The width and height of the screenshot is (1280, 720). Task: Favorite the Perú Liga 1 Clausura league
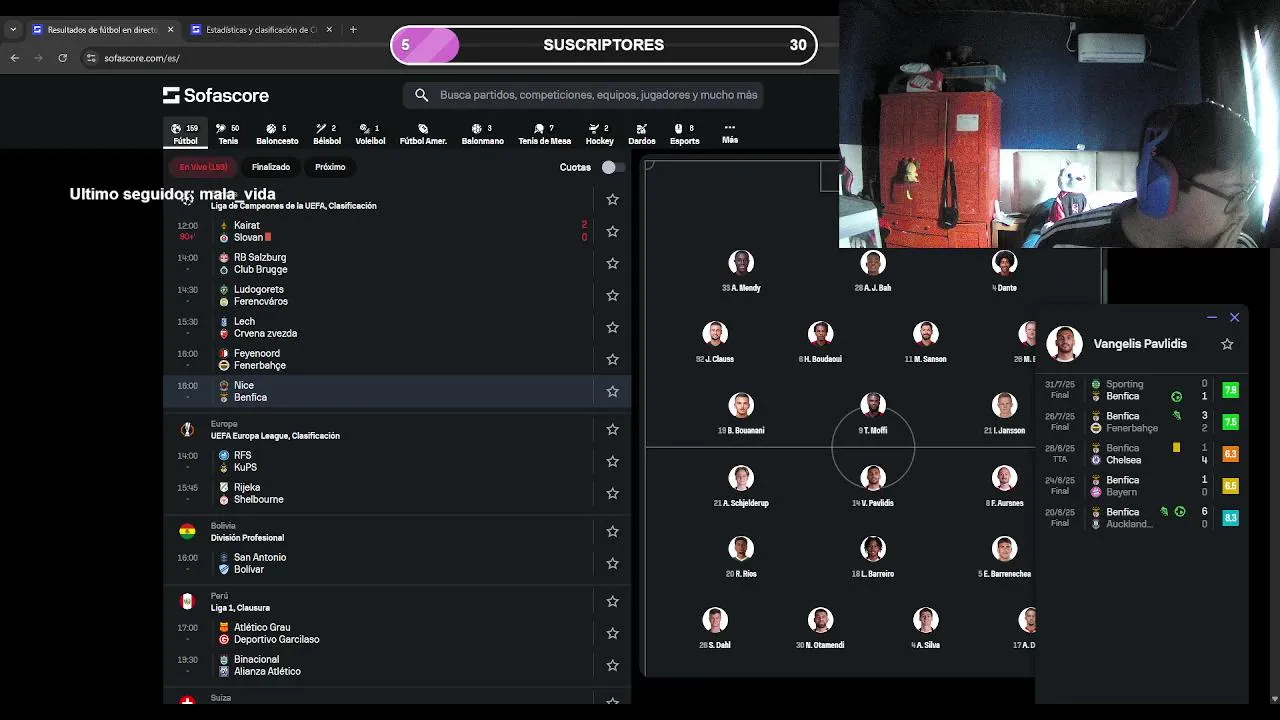pyautogui.click(x=612, y=601)
